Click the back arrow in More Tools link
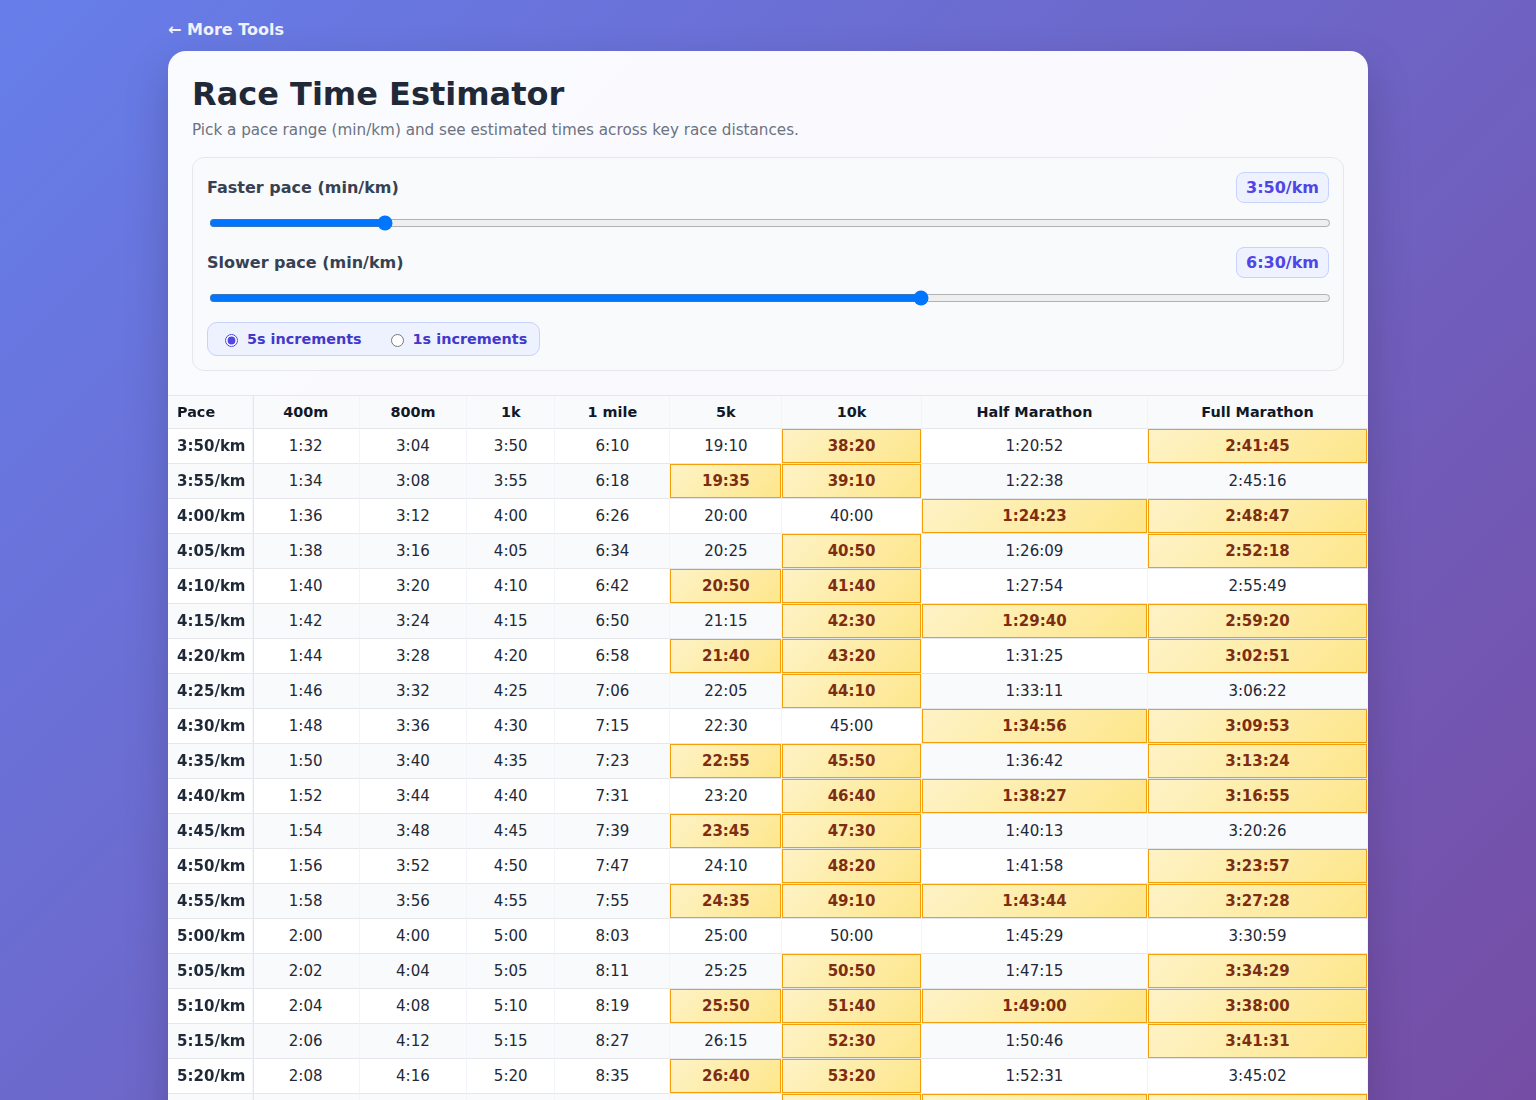The width and height of the screenshot is (1536, 1100). [x=176, y=29]
